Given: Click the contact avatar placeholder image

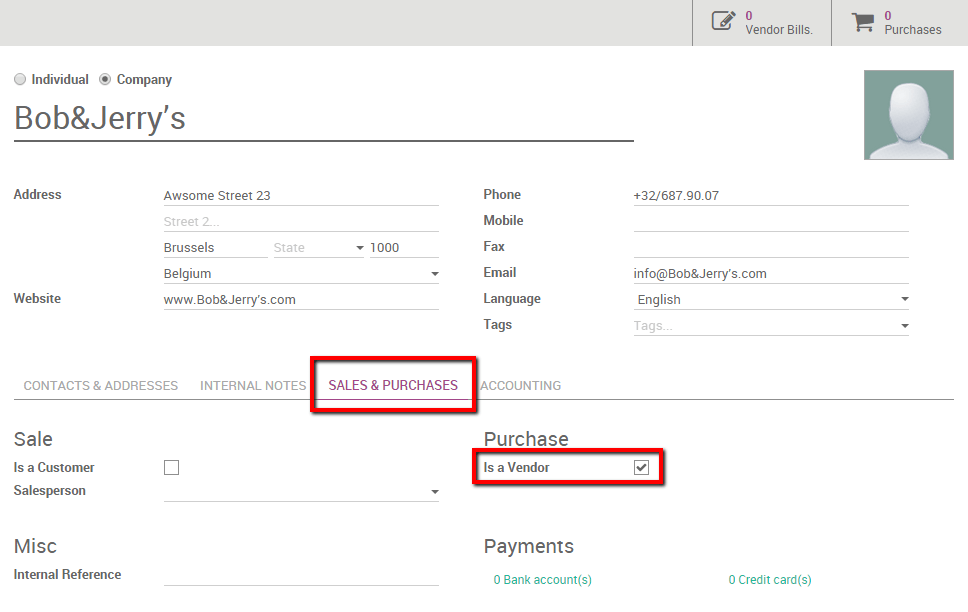Looking at the screenshot, I should (908, 114).
